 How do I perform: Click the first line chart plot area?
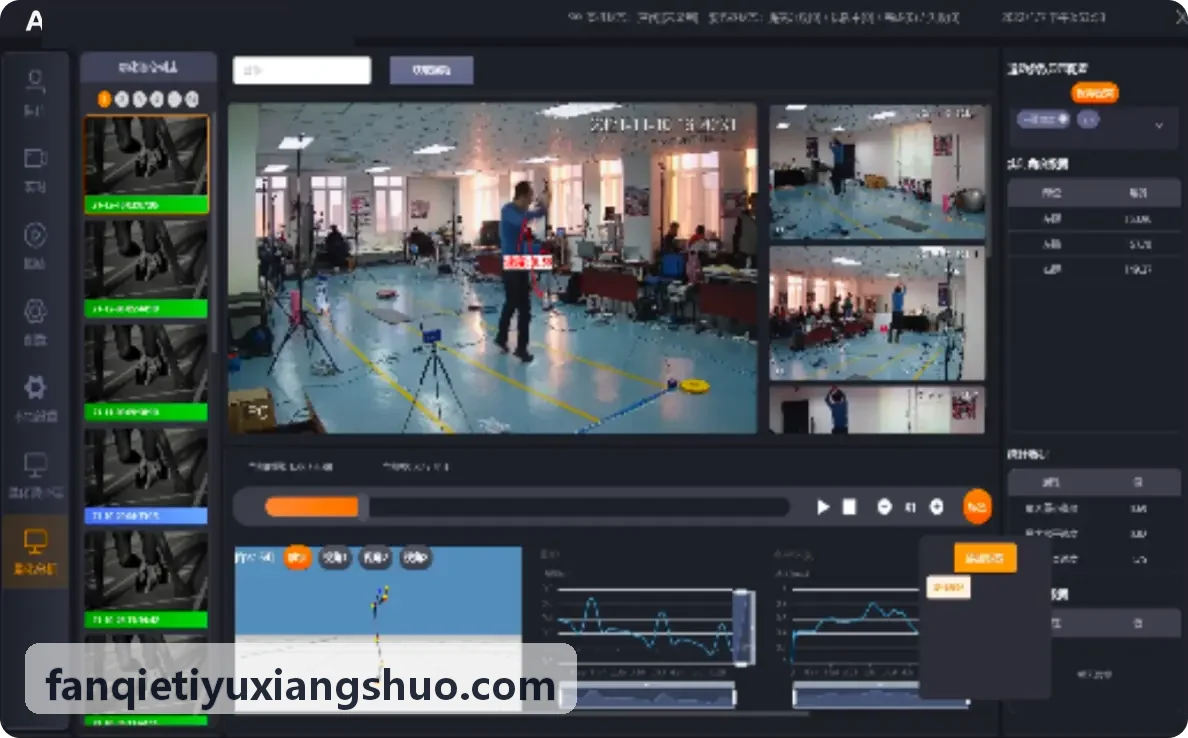point(644,625)
